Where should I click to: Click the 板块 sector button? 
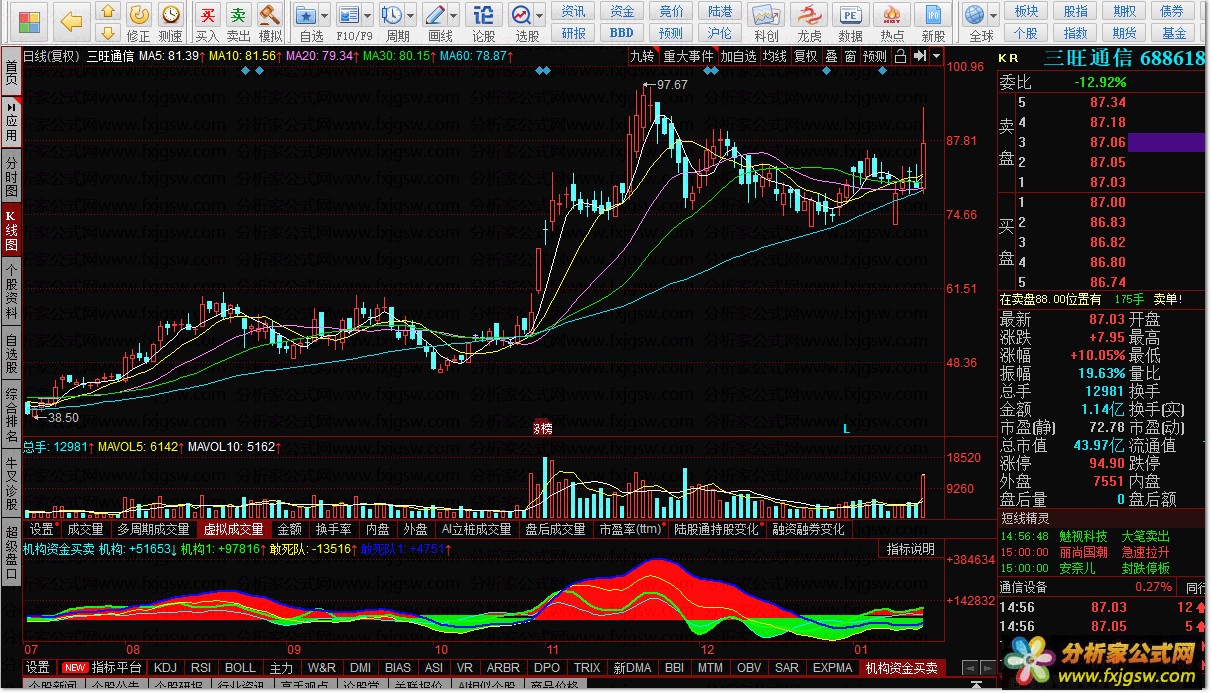pos(1027,11)
